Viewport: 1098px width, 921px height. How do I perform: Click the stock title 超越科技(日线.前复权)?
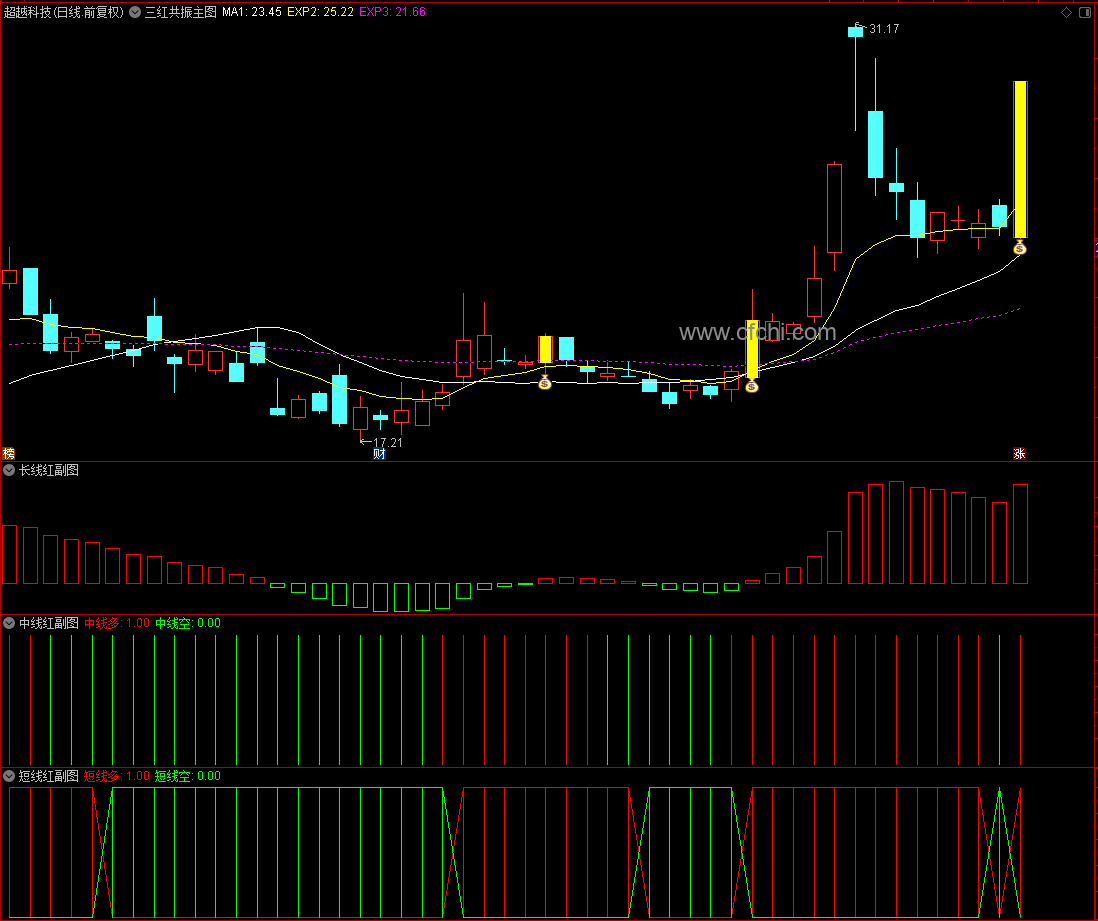[x=64, y=12]
